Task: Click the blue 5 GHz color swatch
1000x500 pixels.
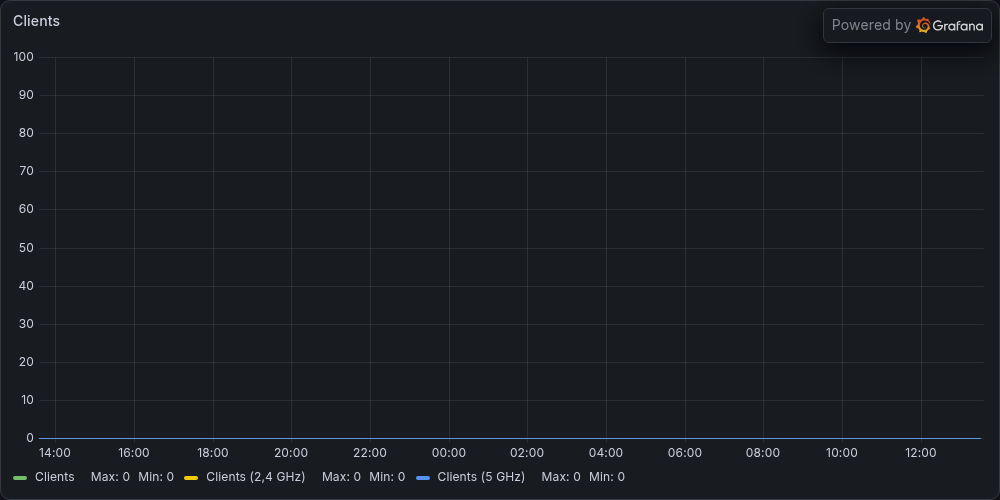Action: pyautogui.click(x=422, y=478)
